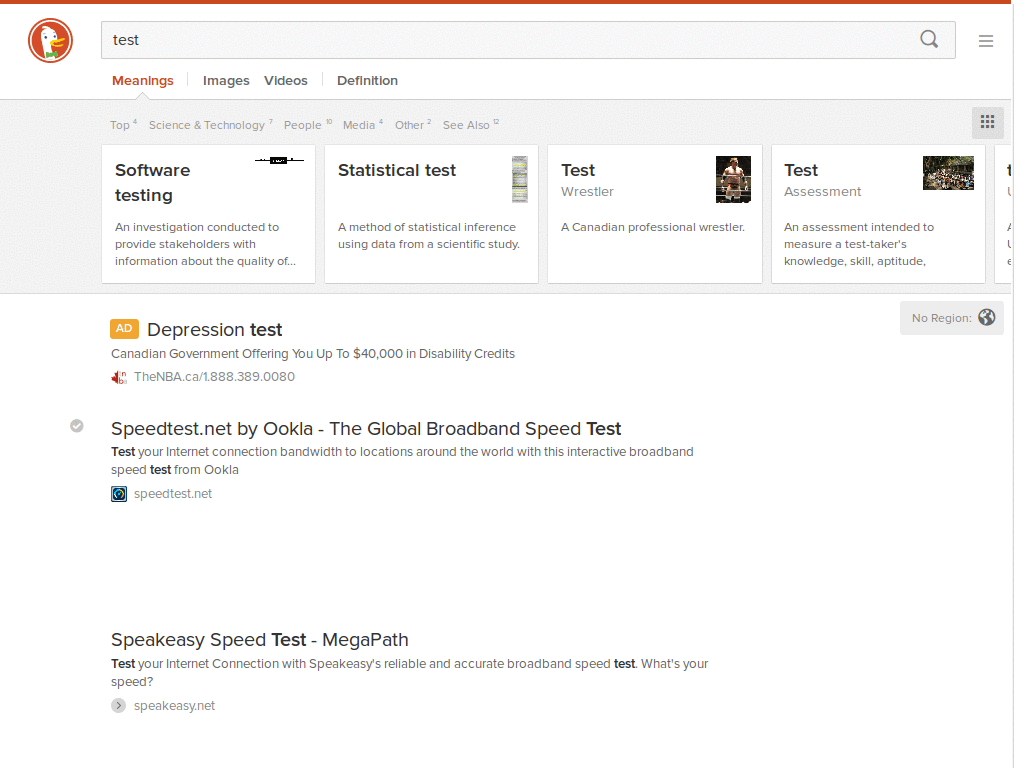Screen dimensions: 1024x768
Task: Click the speakeasy.net arrow favicon
Action: 118,705
